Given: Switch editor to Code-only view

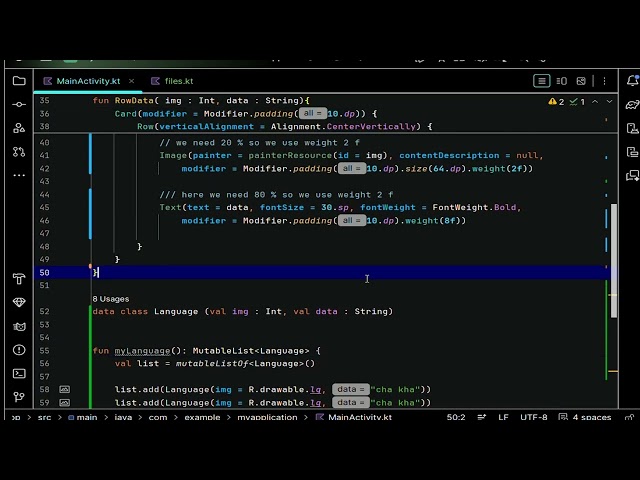Looking at the screenshot, I should coord(542,81).
